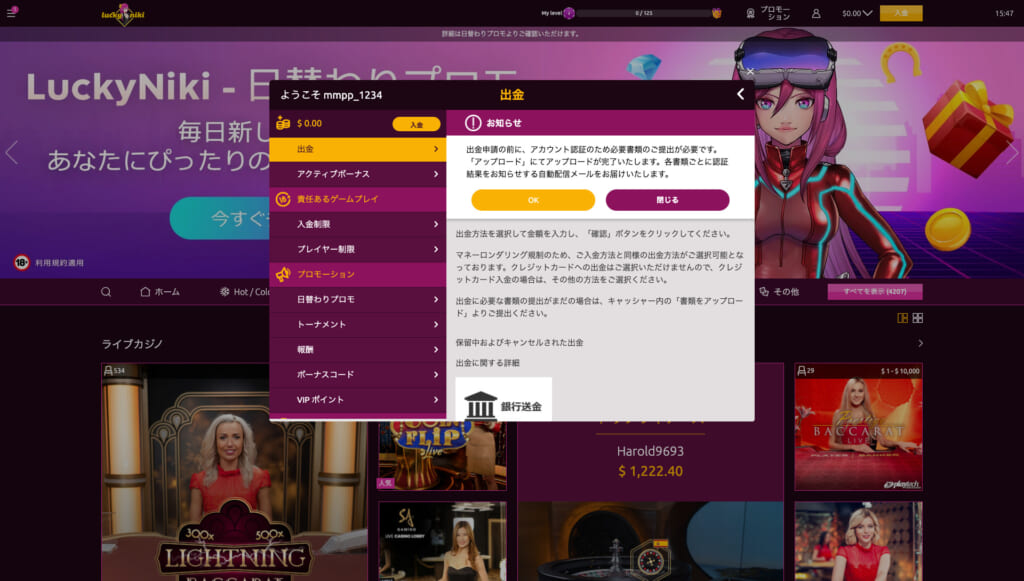Select 出金 in the sidebar menu
This screenshot has width=1024, height=581.
point(358,149)
